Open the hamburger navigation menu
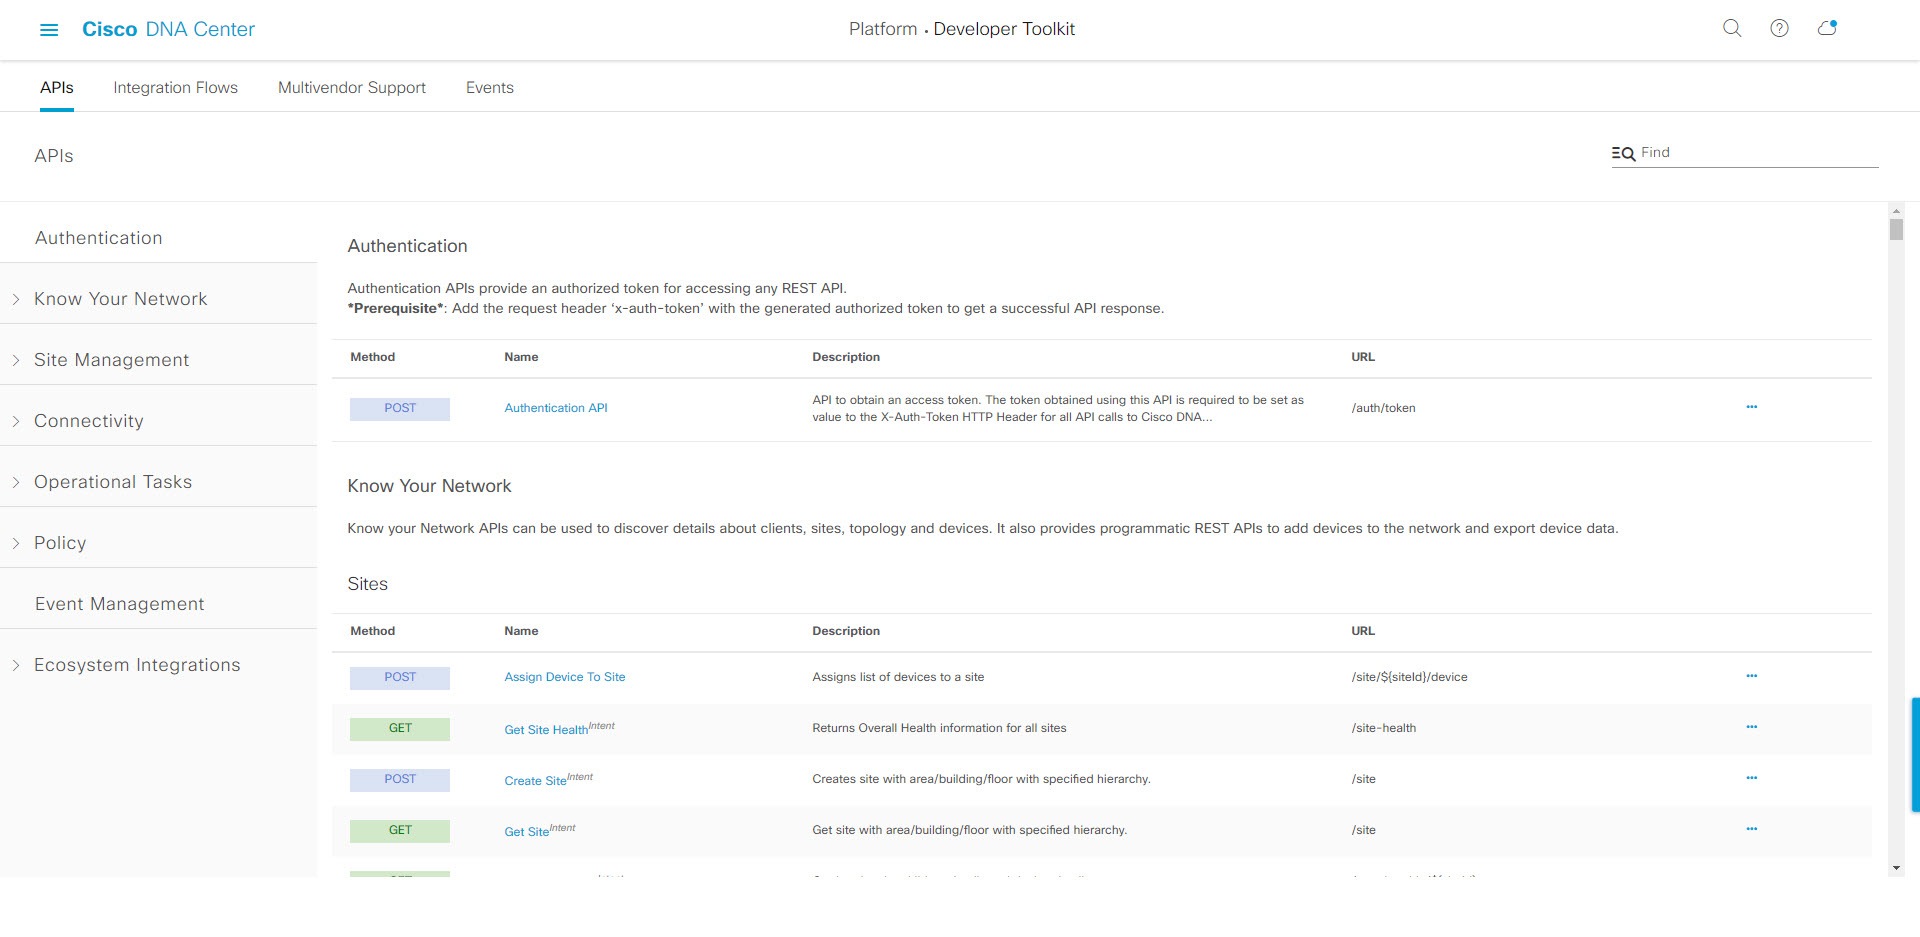This screenshot has height=937, width=1920. pyautogui.click(x=49, y=30)
